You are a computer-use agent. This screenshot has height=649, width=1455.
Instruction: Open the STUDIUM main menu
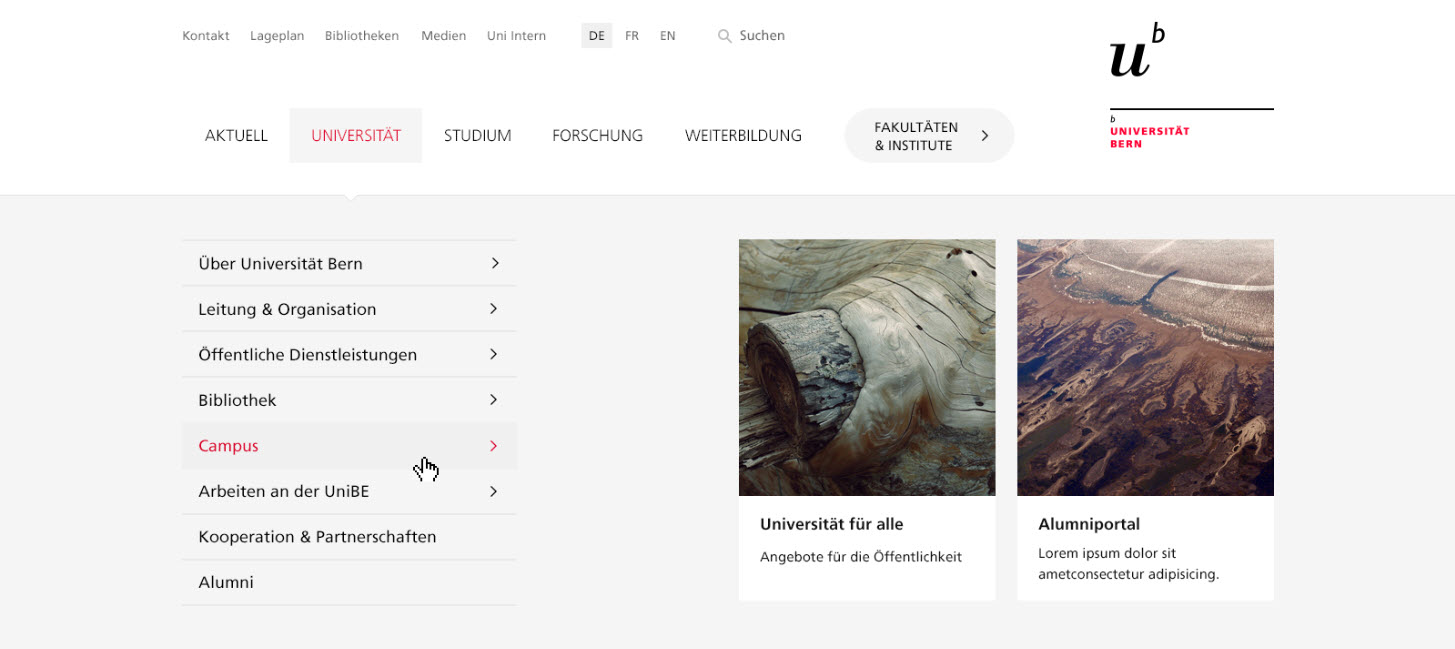click(x=478, y=136)
